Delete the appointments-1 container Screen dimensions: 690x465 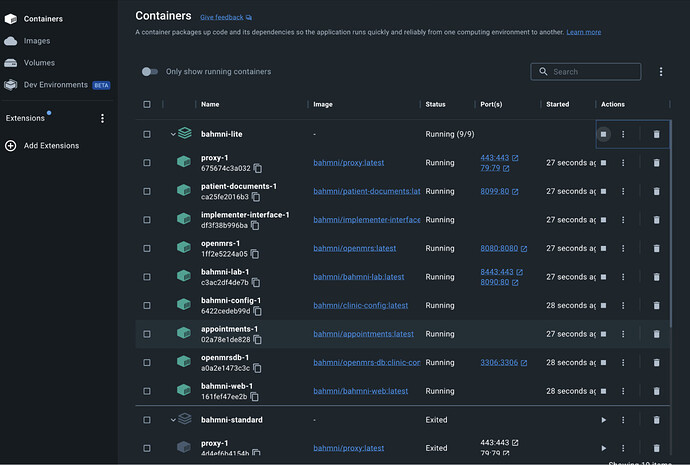[656, 334]
